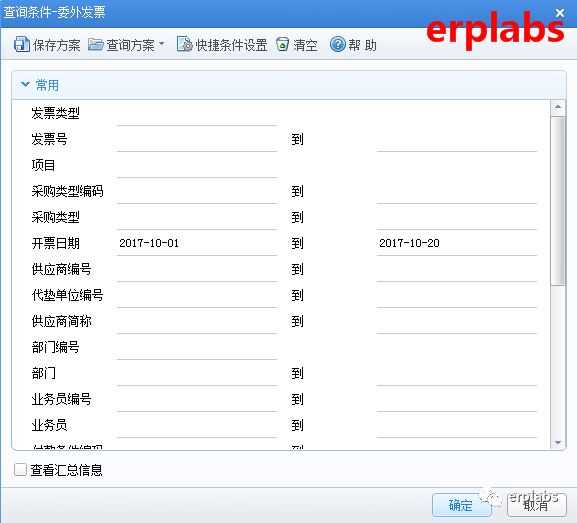Viewport: 577px width, 523px height.
Task: Collapse the 常用 section chevron
Action: tap(25, 85)
